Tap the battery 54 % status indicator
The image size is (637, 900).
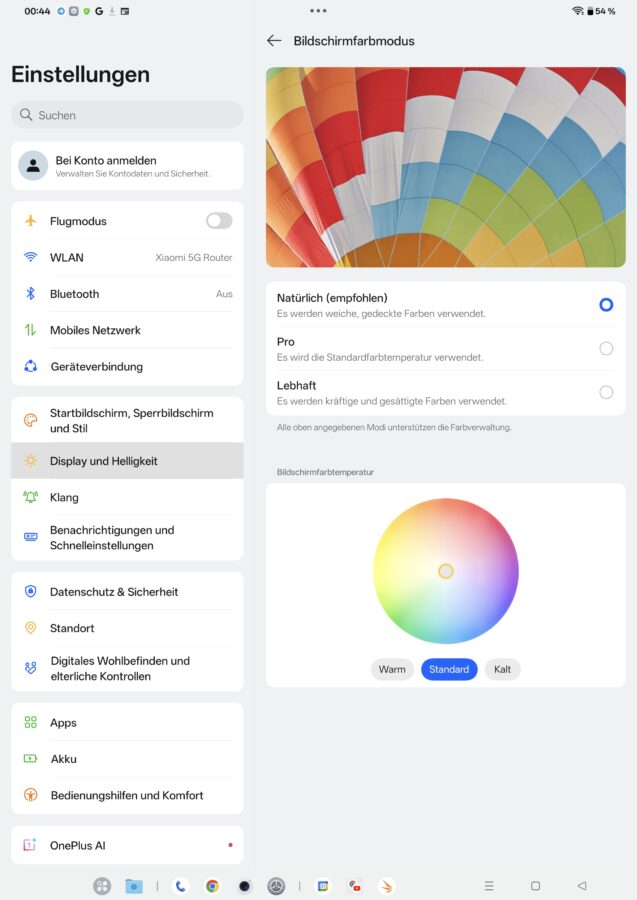pos(601,11)
